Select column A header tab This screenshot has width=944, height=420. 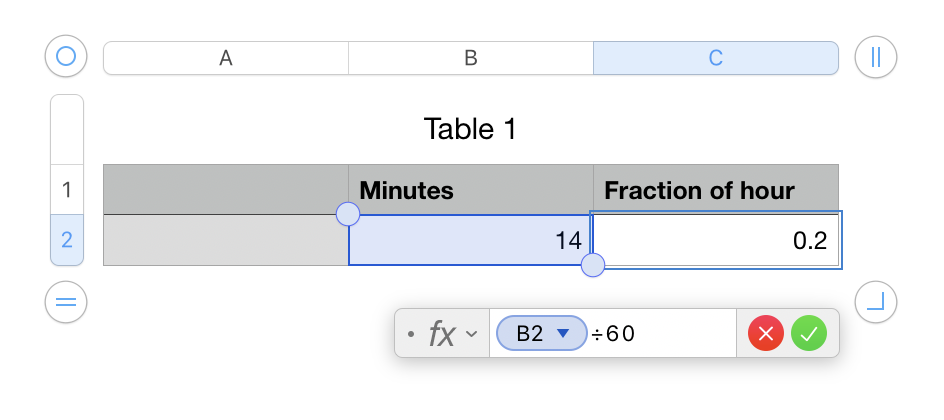point(226,58)
